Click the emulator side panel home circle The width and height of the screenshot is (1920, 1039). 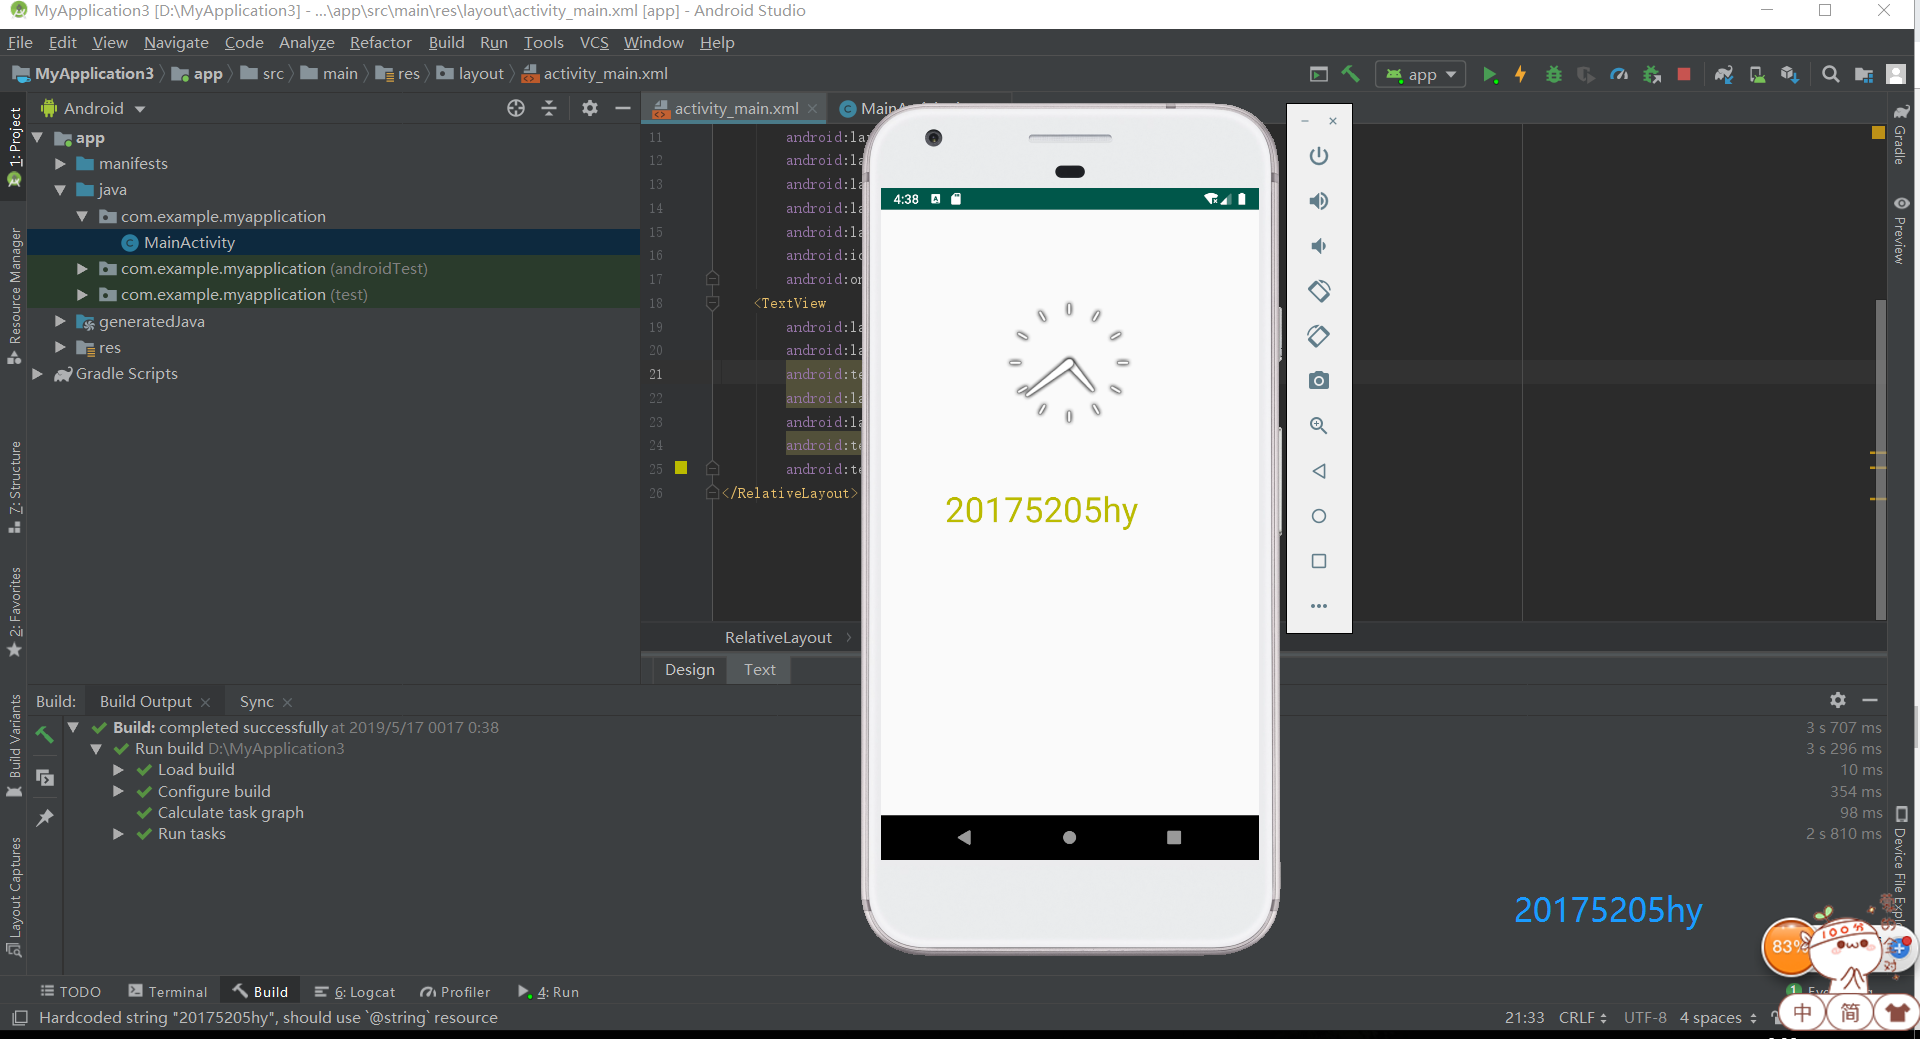[x=1319, y=516]
